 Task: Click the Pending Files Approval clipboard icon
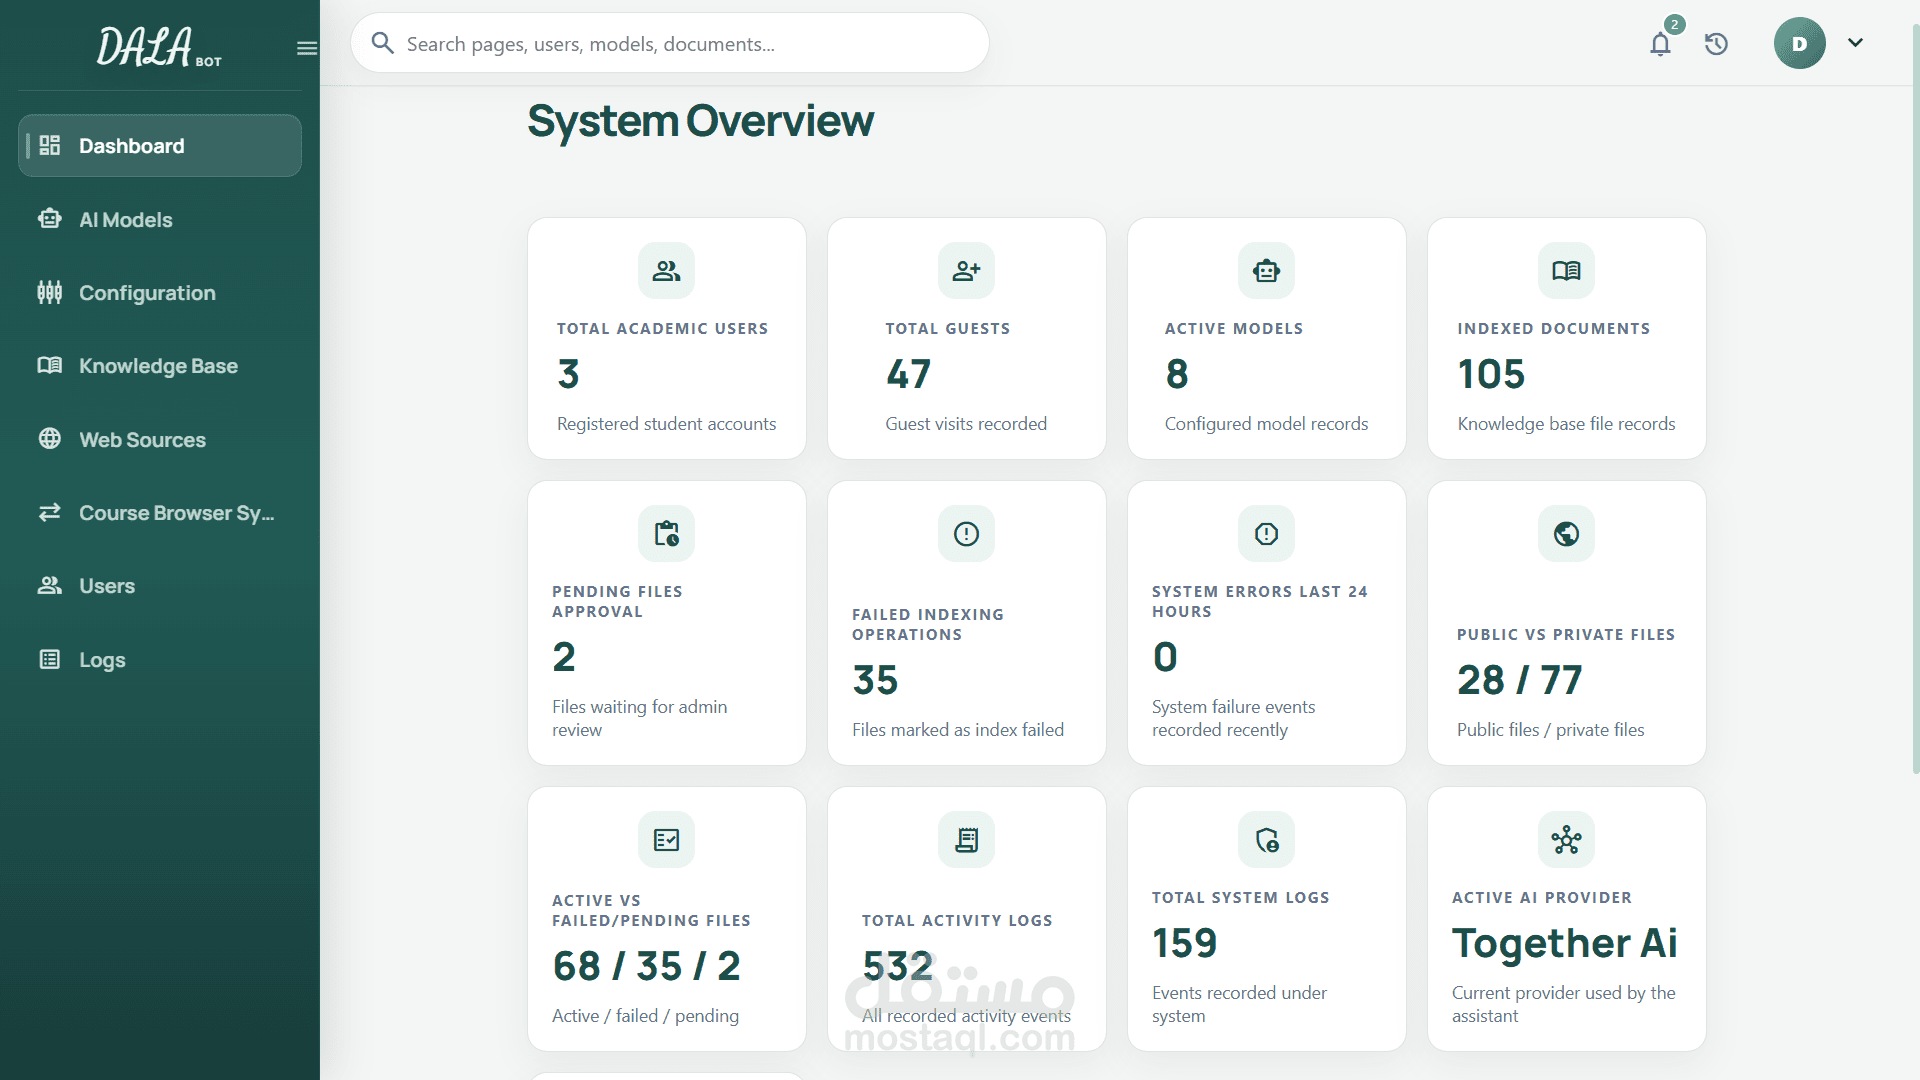(666, 534)
